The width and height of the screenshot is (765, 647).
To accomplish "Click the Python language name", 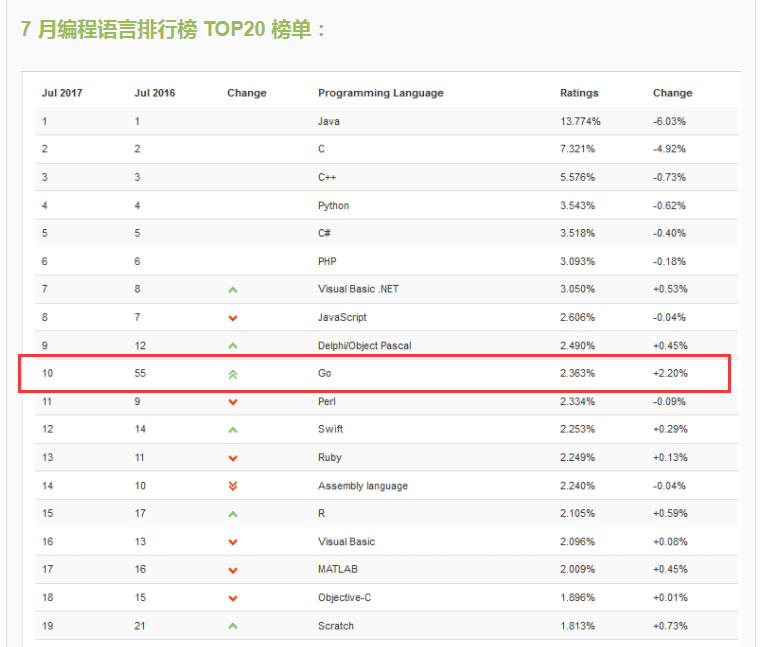I will (x=333, y=205).
